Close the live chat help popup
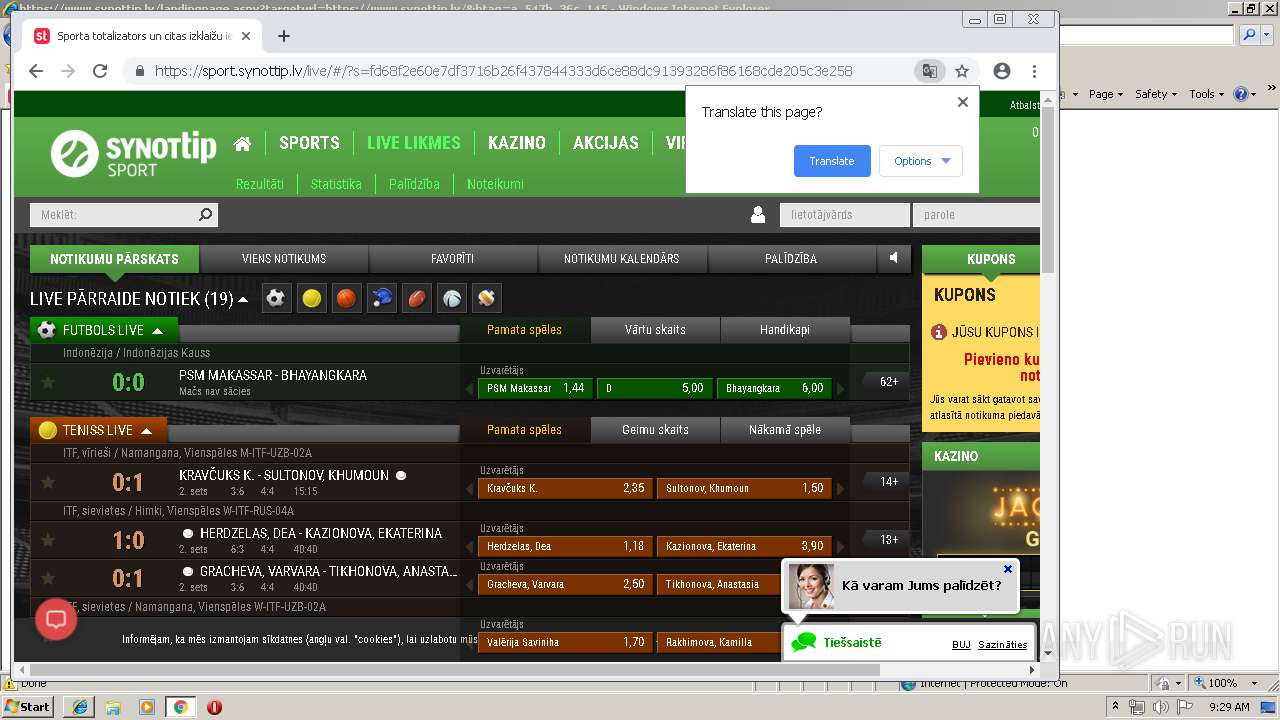Viewport: 1280px width, 720px height. pos(1008,569)
